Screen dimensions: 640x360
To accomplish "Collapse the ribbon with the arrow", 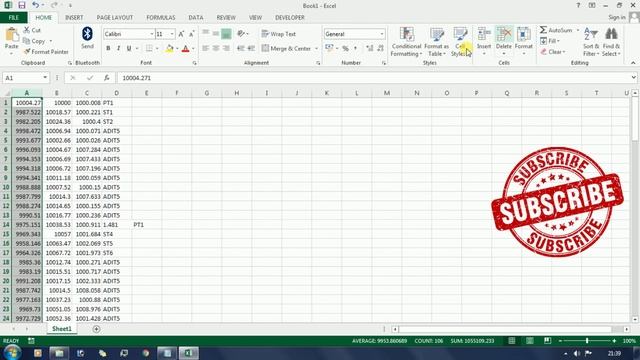I will [x=633, y=63].
